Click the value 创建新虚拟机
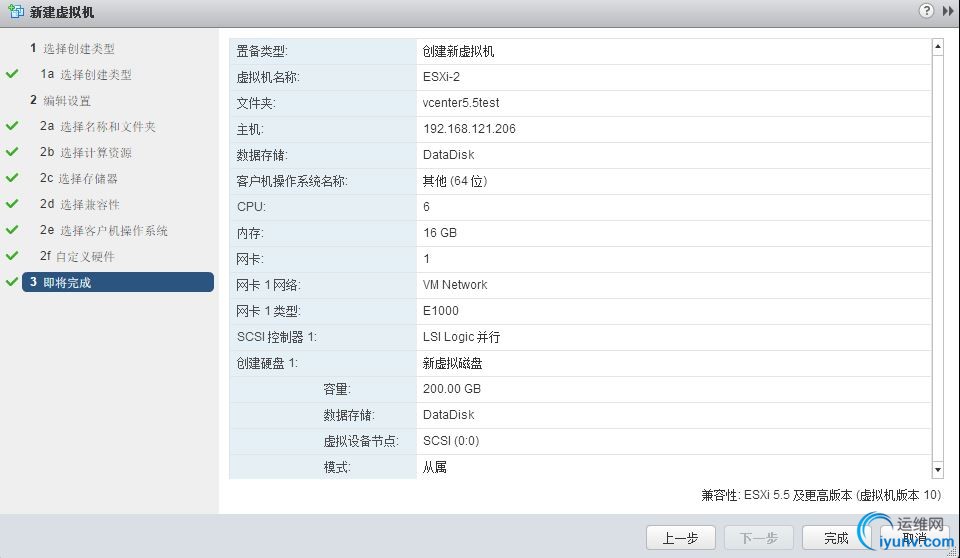The image size is (960, 558). pos(459,51)
